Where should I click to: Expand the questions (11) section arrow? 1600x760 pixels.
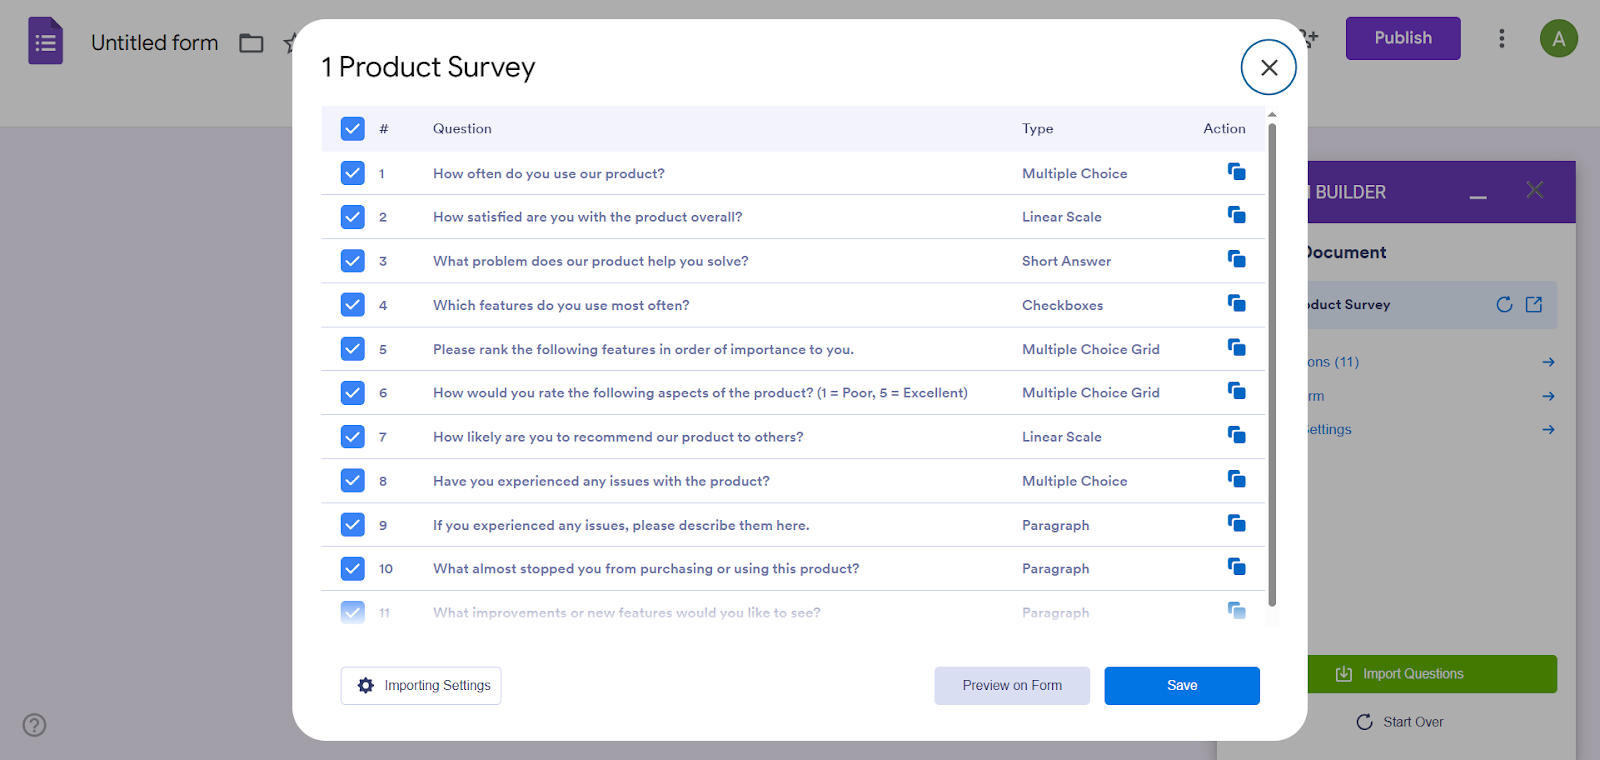1548,362
